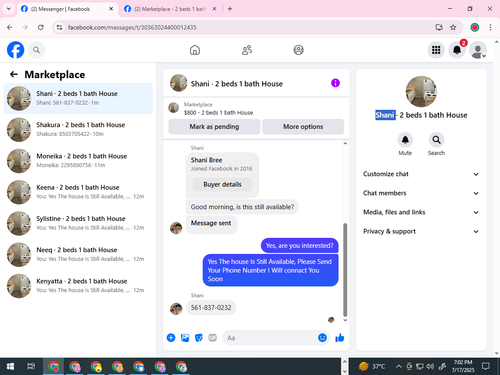
Task: Open the Windows notification center icon
Action: [x=486, y=367]
